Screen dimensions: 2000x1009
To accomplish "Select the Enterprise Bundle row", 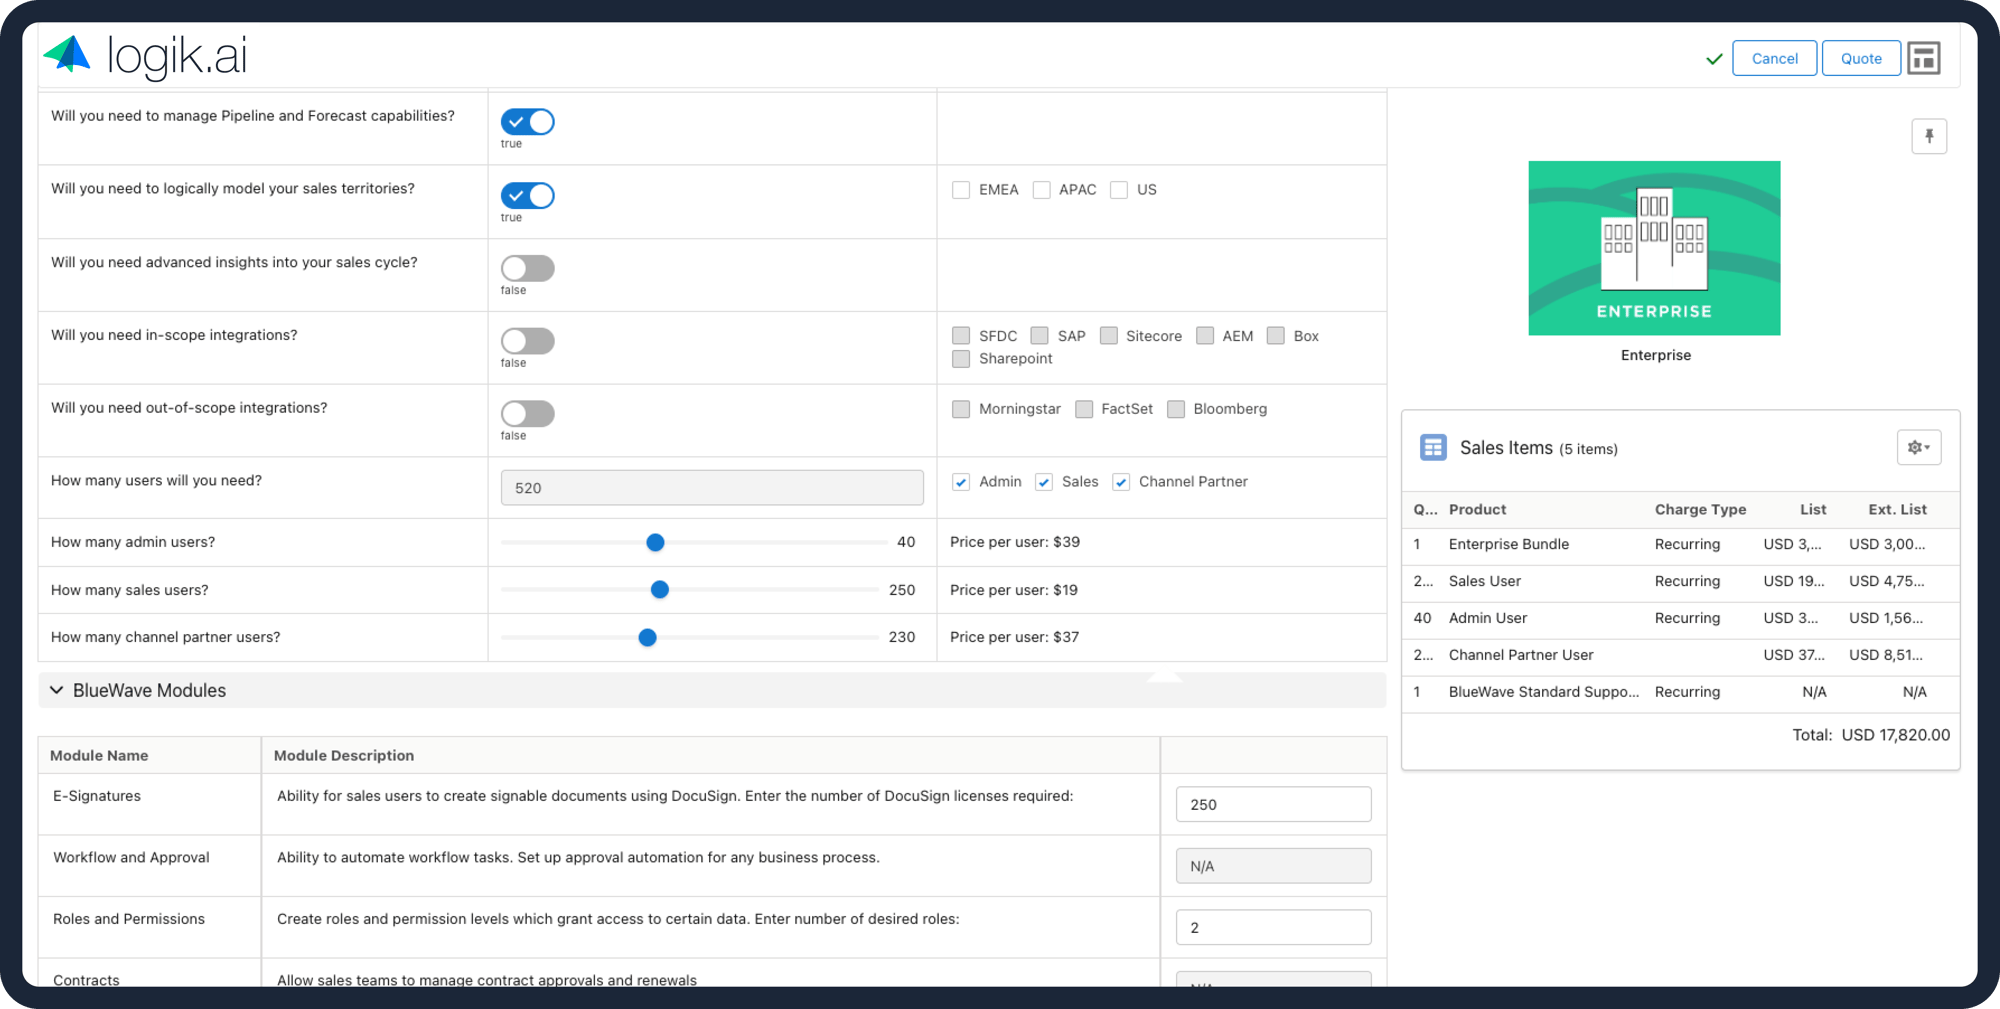I will point(1680,545).
